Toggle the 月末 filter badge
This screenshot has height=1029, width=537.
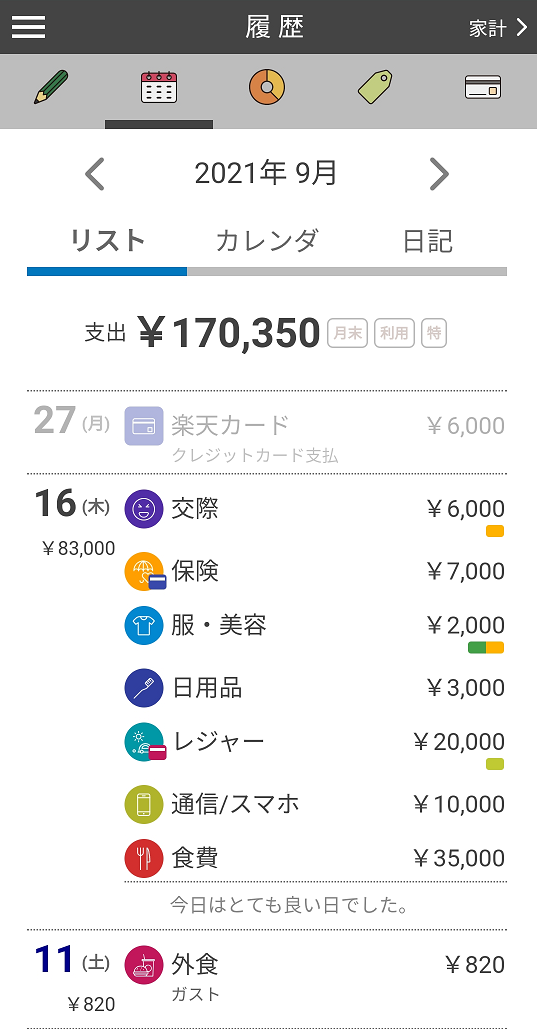347,333
